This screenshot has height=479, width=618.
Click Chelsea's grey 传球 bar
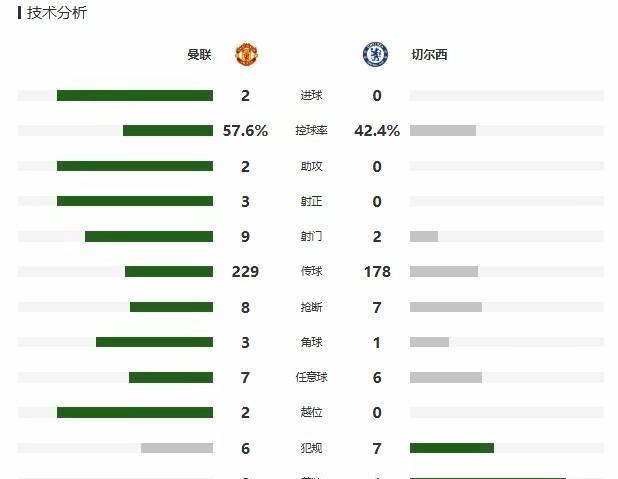click(444, 271)
